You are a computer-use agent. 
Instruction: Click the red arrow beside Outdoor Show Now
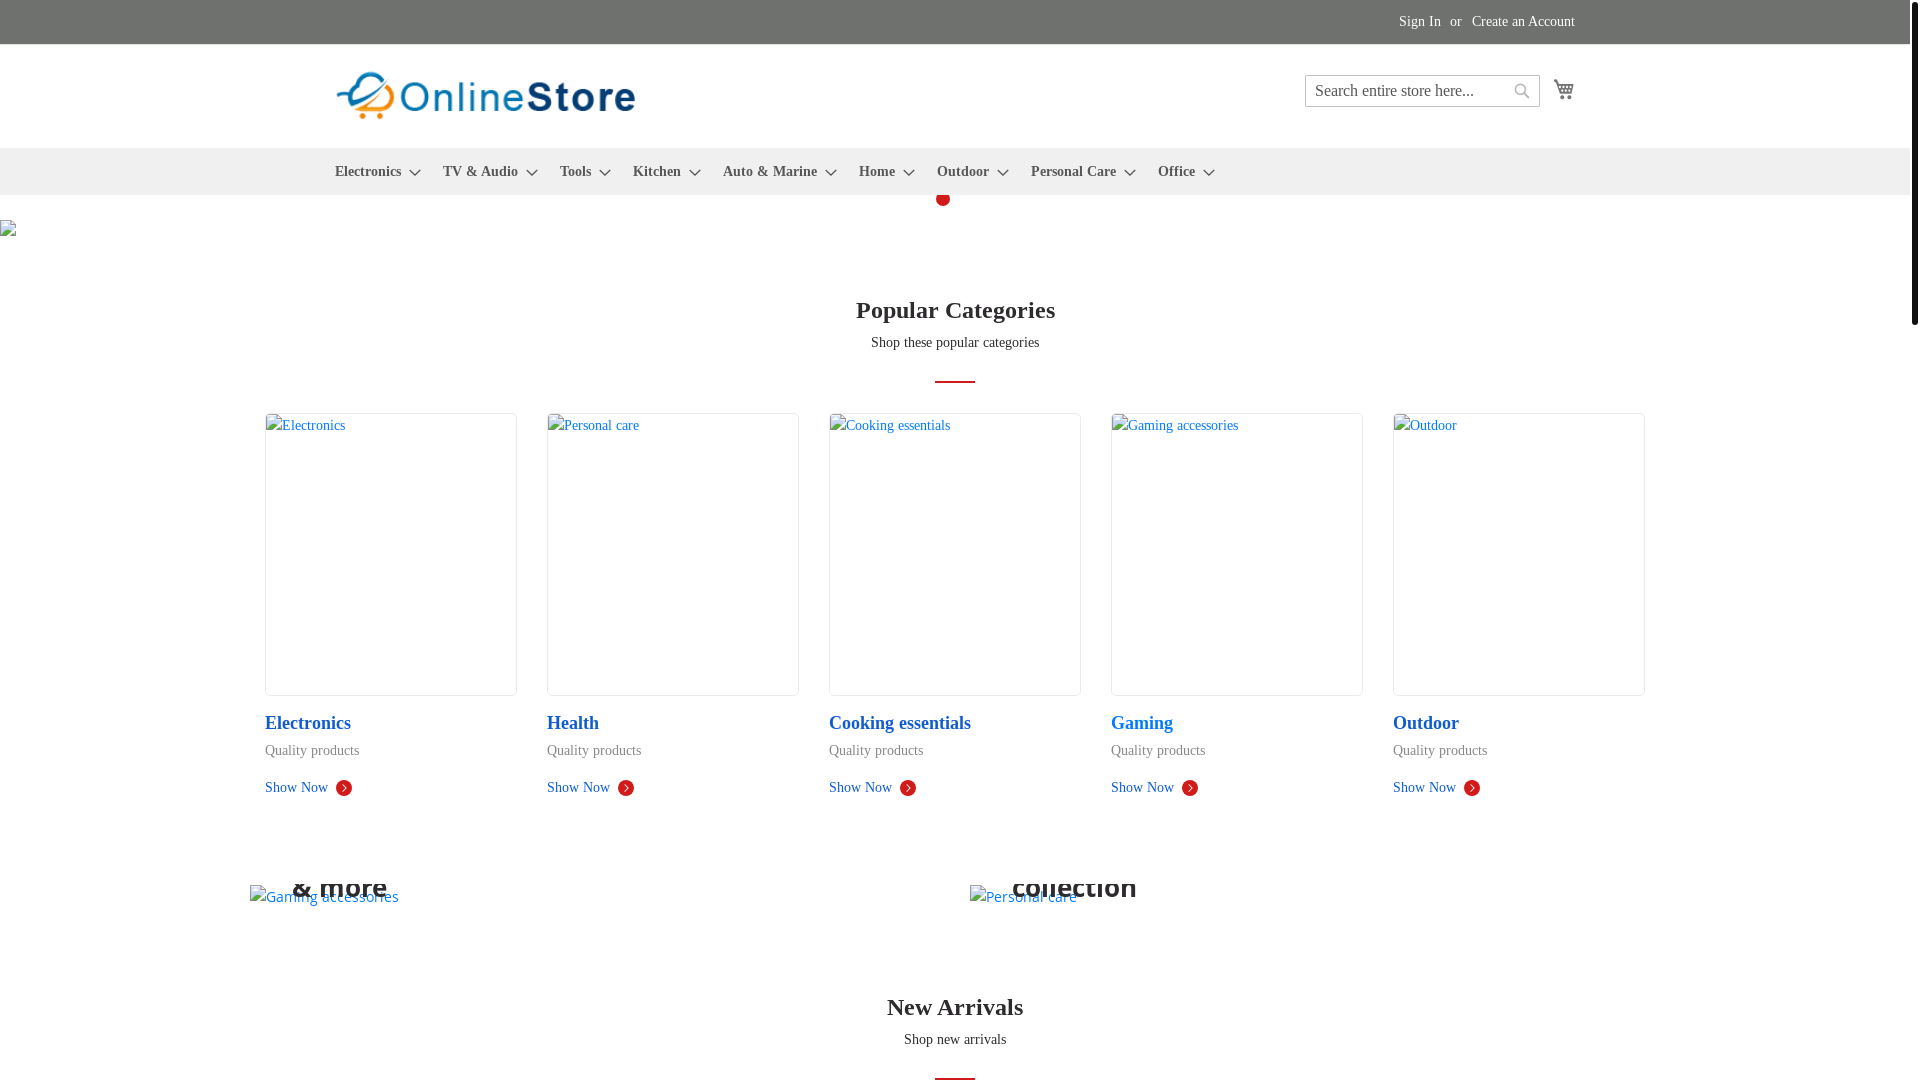click(x=1472, y=788)
